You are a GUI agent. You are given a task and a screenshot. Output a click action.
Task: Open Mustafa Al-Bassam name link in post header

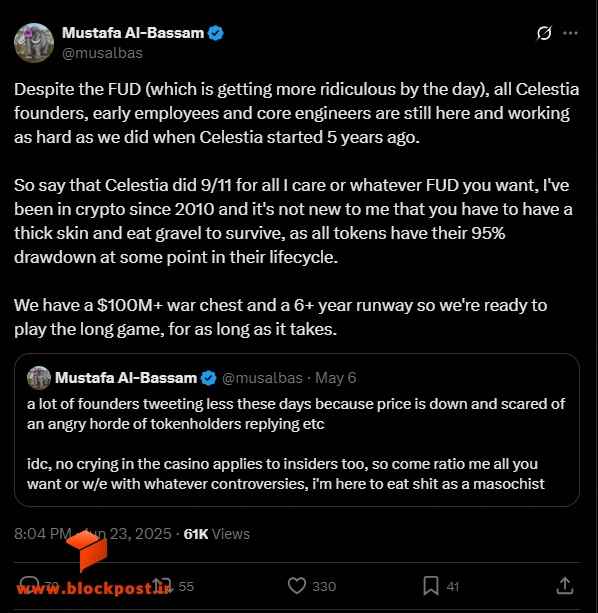tap(133, 33)
